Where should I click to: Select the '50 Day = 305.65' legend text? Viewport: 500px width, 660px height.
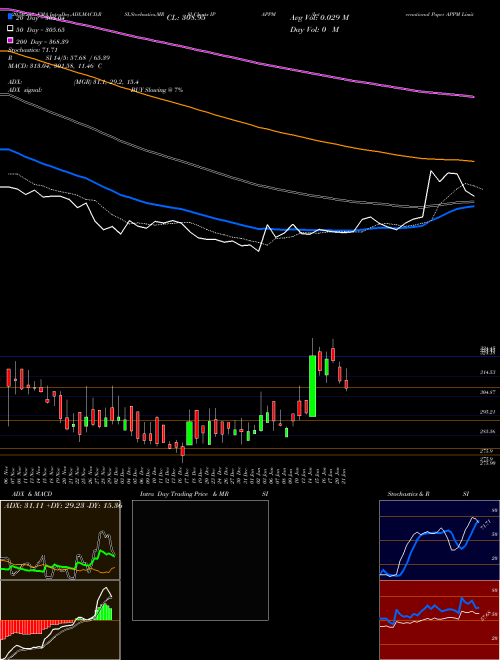click(x=40, y=30)
